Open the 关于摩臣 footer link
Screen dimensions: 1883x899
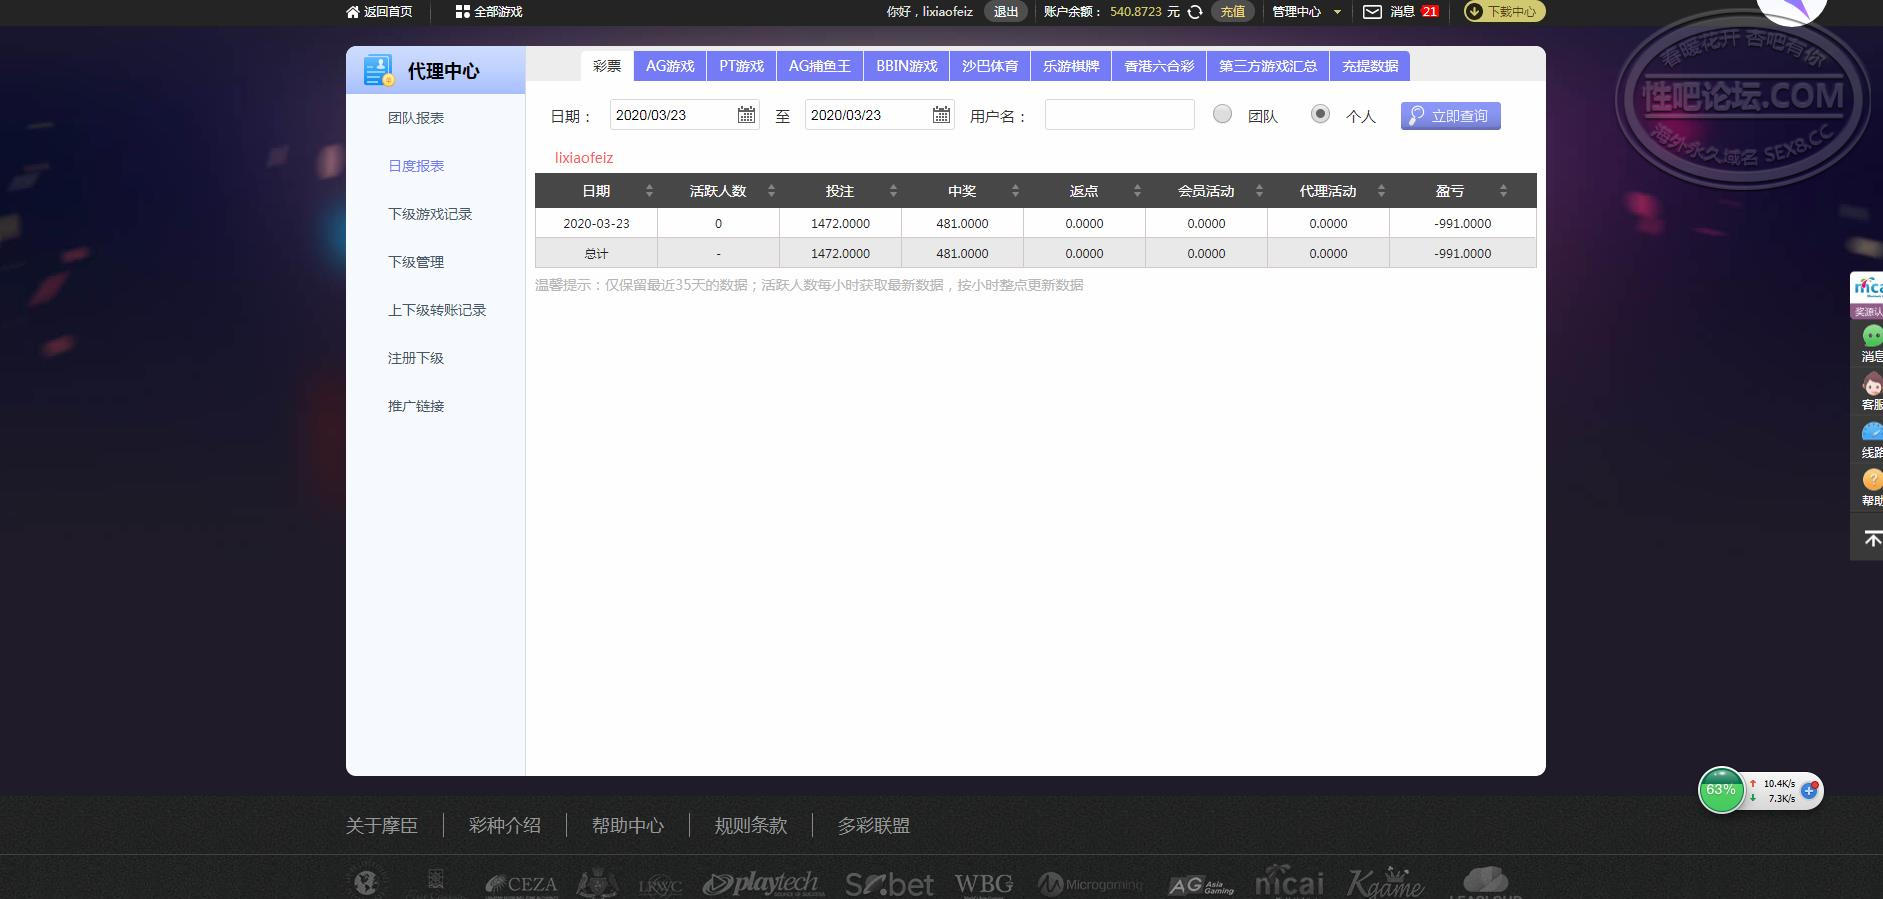[382, 826]
